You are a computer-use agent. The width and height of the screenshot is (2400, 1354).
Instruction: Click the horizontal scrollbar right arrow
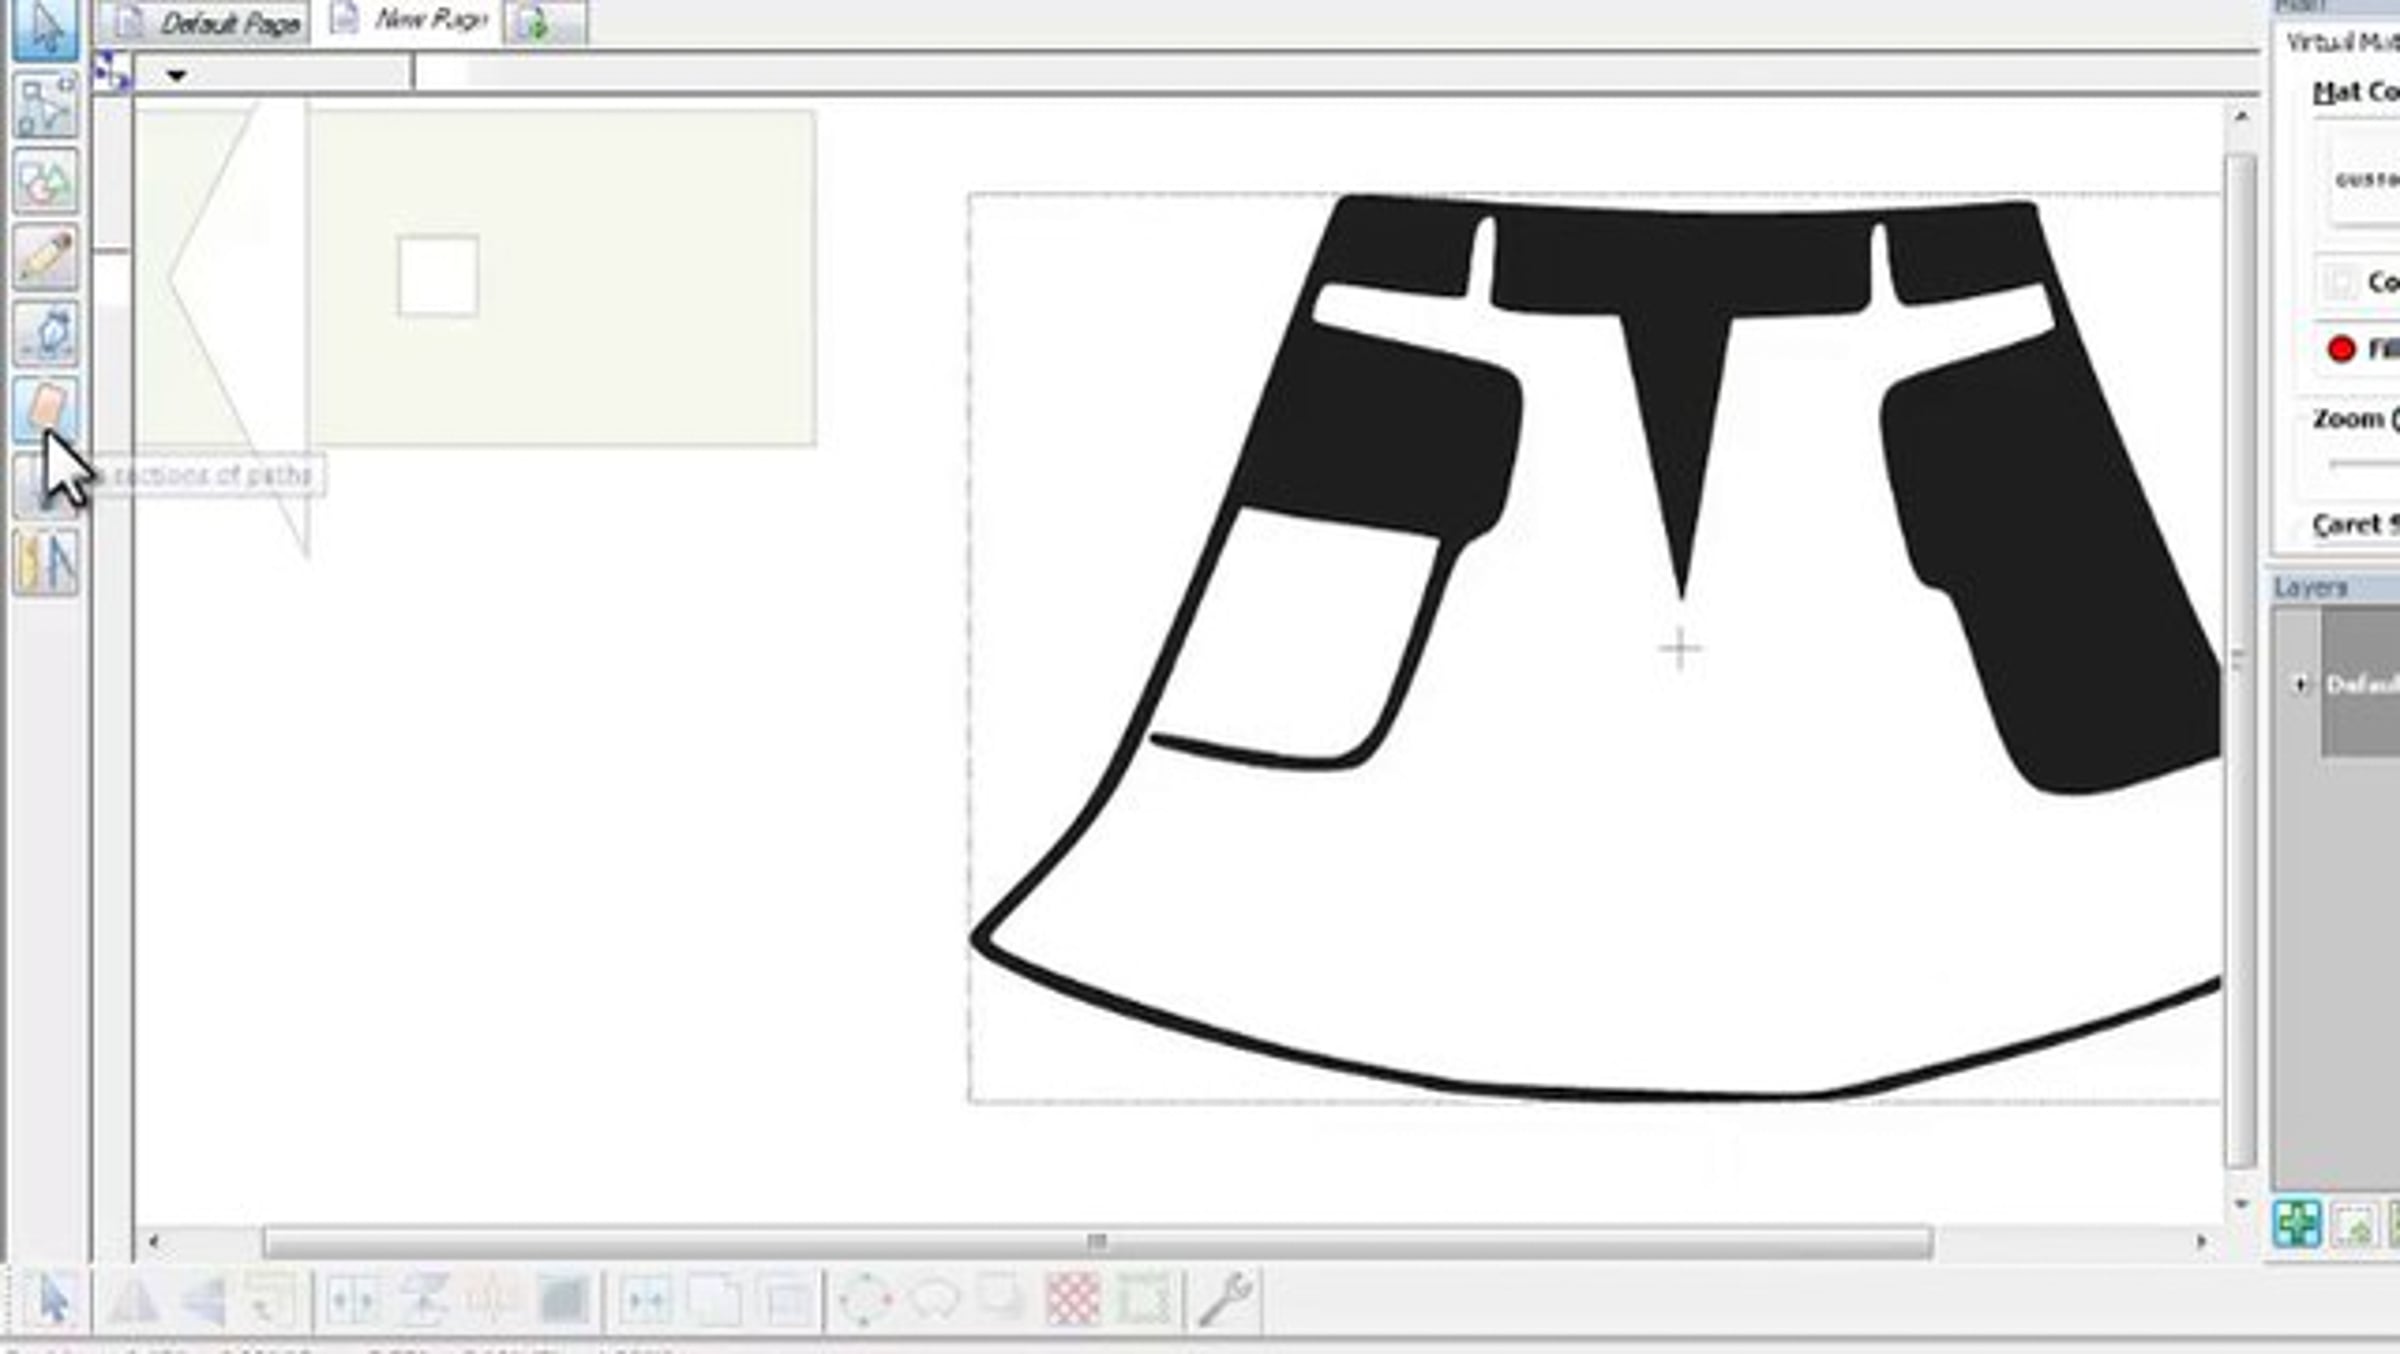click(2201, 1242)
